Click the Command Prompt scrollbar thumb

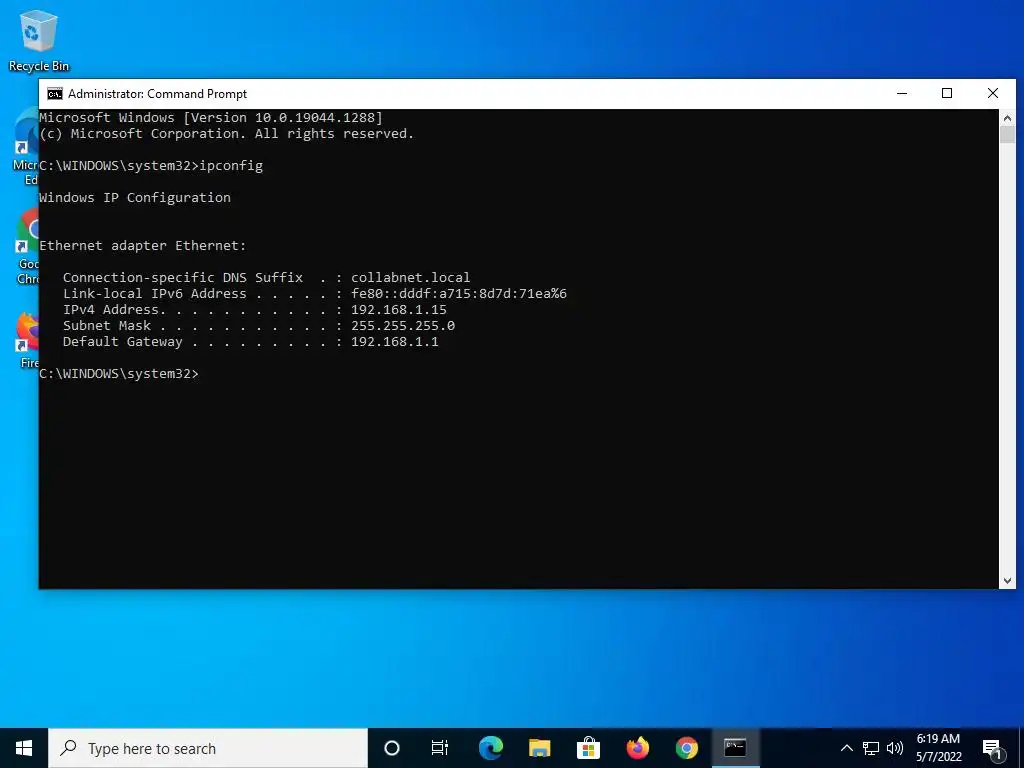pos(1007,135)
